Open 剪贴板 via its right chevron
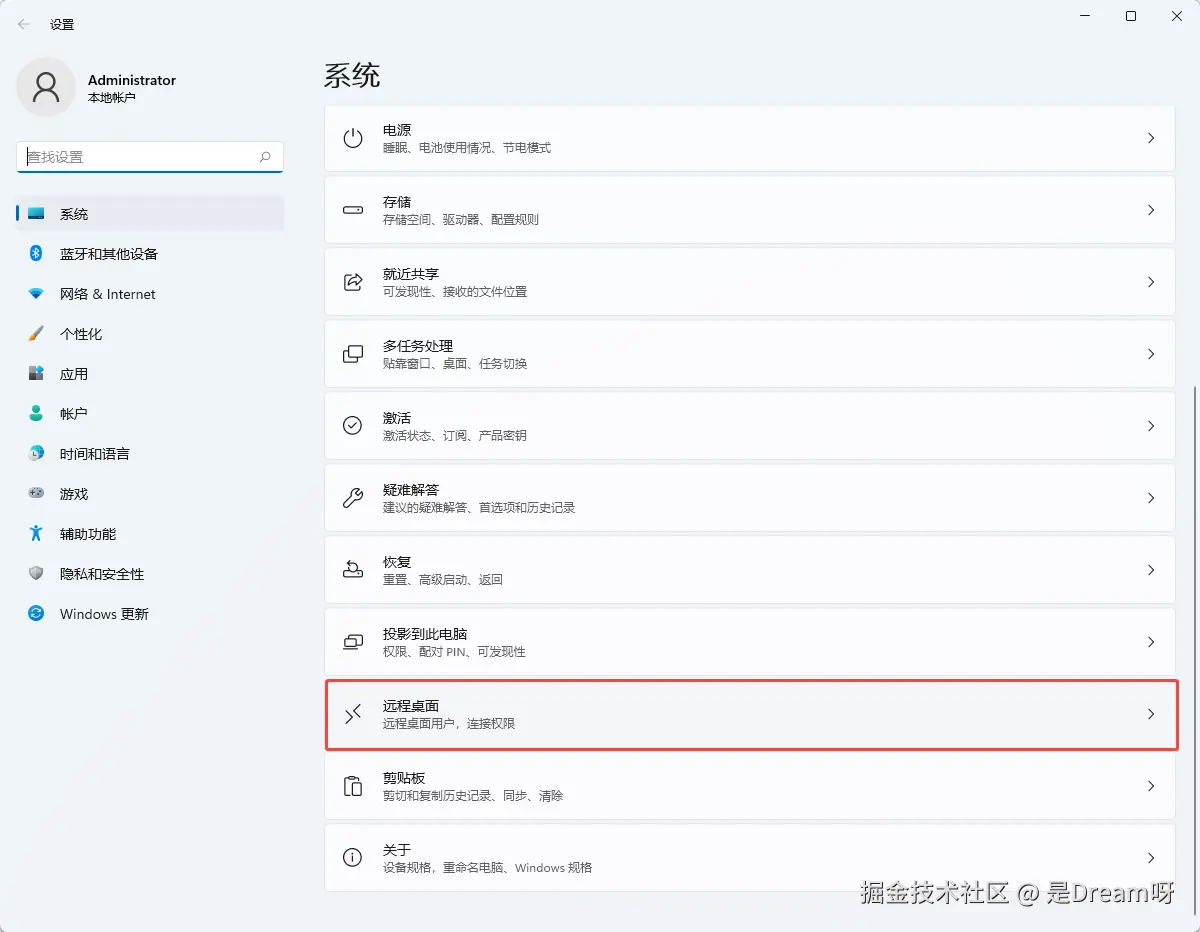Screen dimensions: 1200x932 click(1151, 786)
